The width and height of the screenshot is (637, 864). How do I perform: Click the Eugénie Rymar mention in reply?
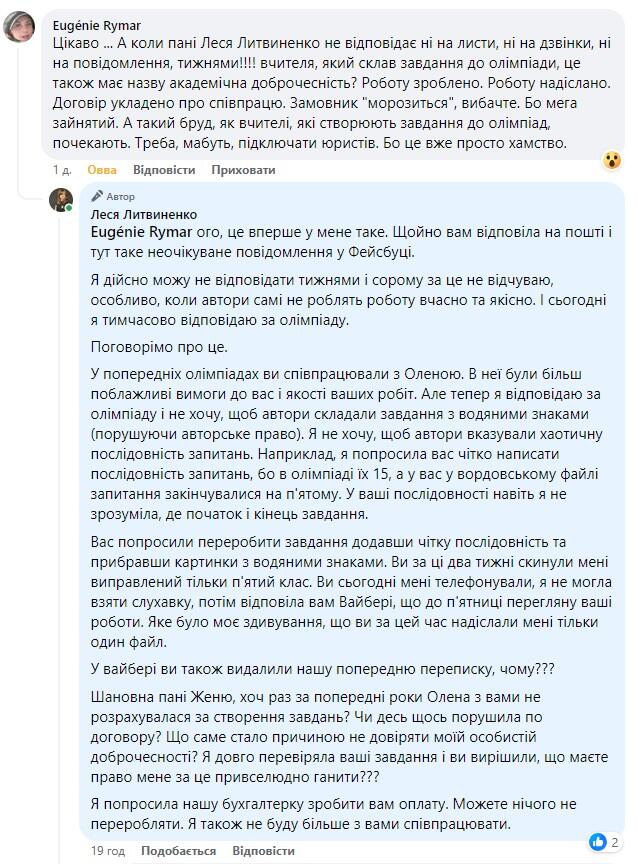click(142, 232)
